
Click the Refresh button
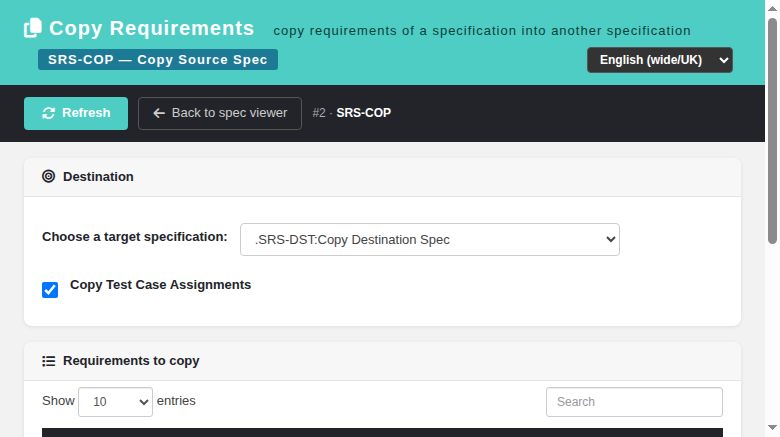pos(76,113)
